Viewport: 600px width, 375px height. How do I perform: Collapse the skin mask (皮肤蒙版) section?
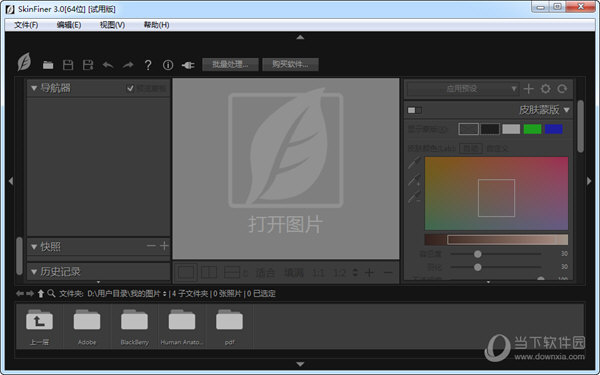[x=567, y=110]
